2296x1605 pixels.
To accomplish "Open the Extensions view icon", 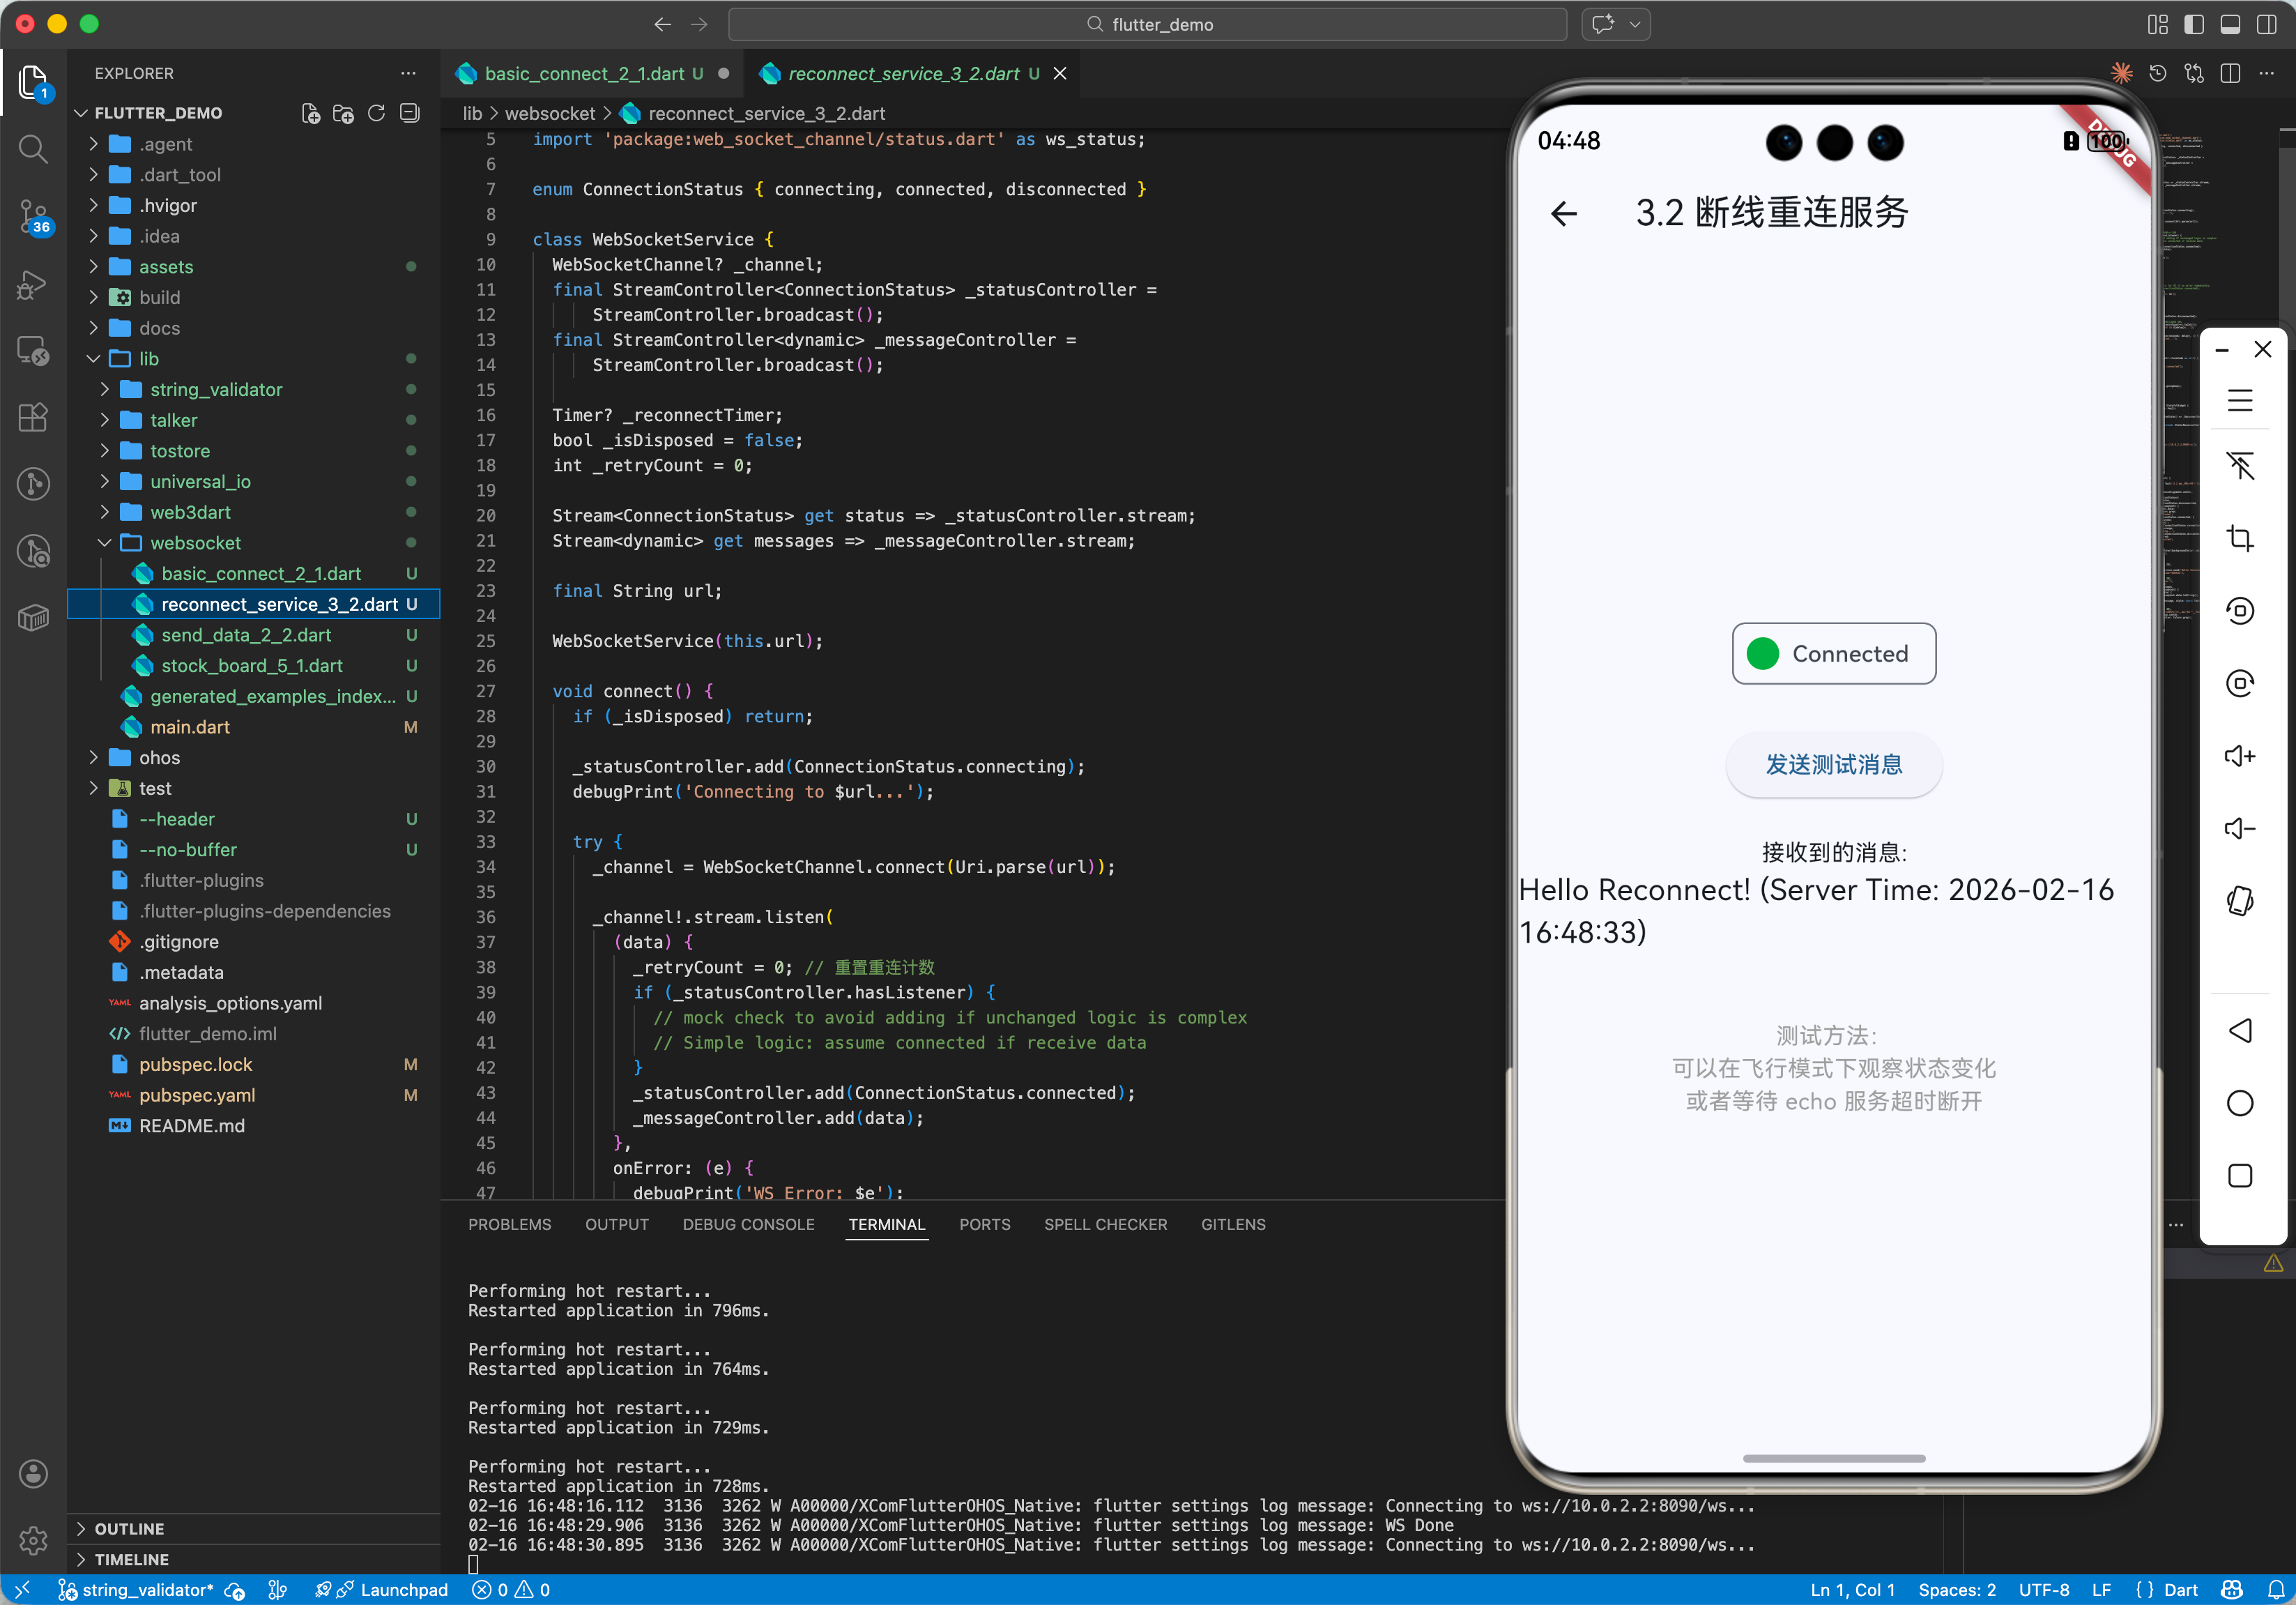I will (x=33, y=417).
